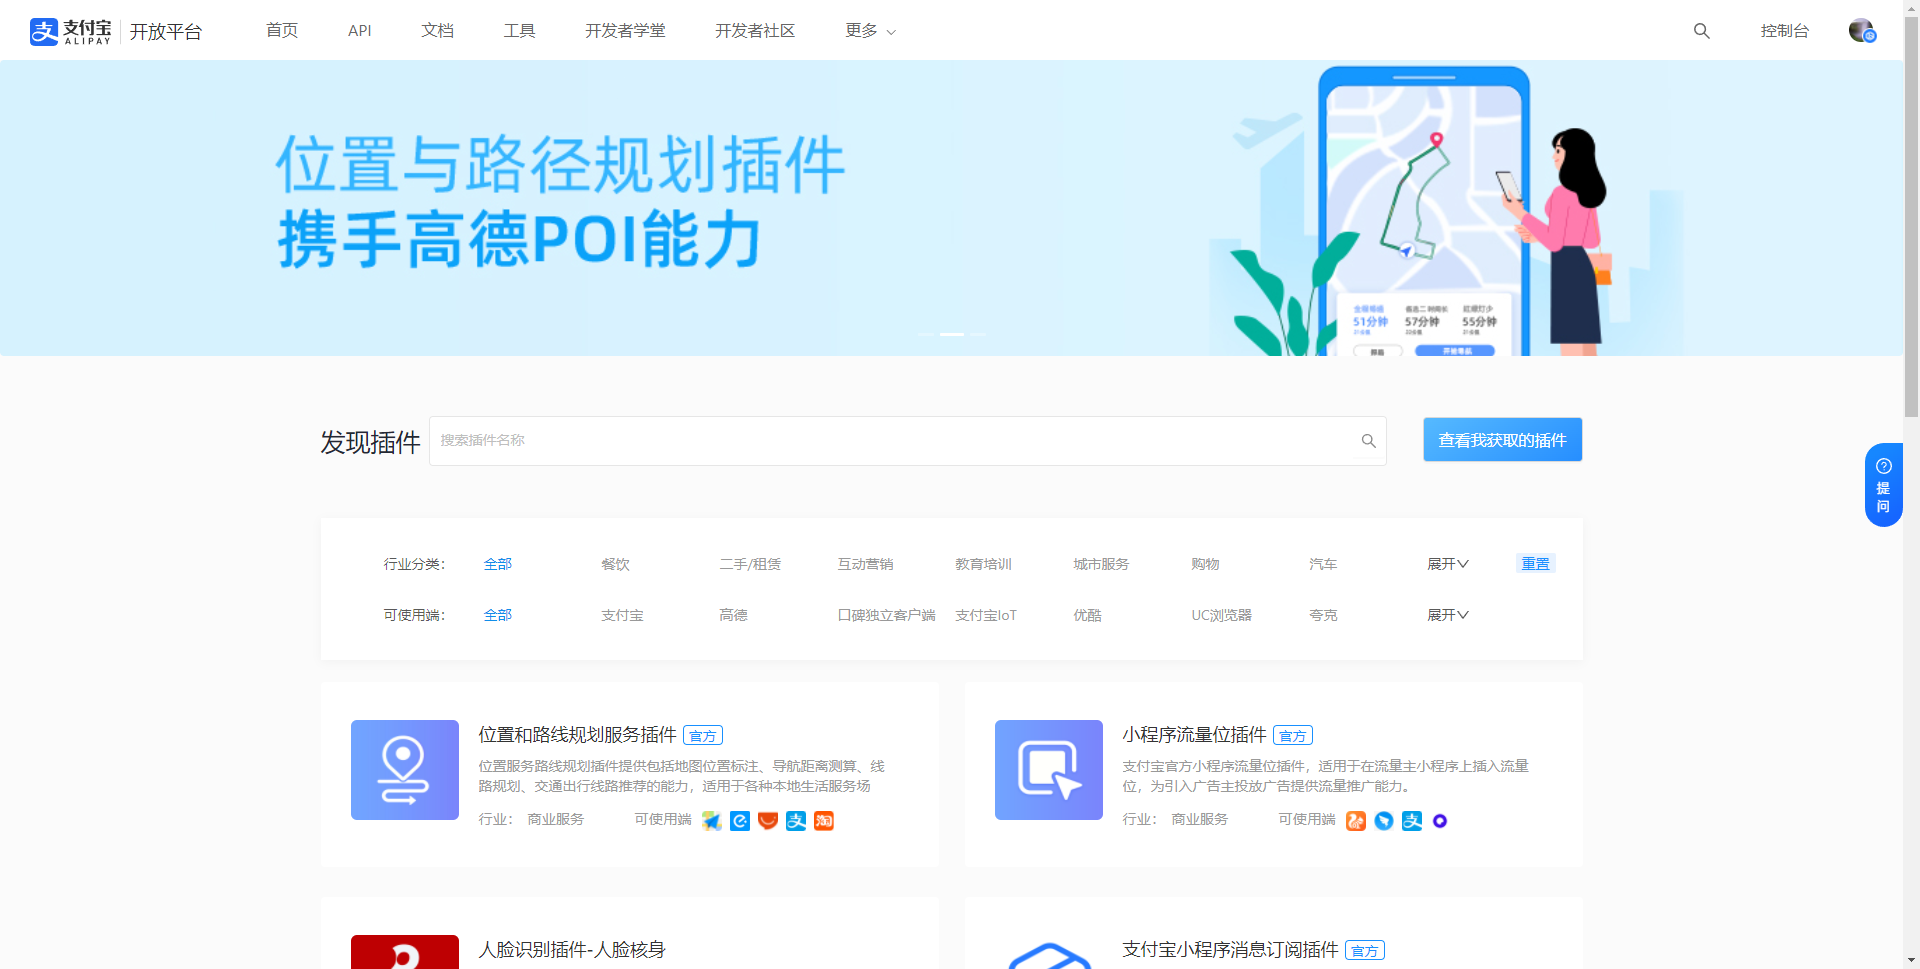Click the orange 淘宝 icon in the location plugin card
Image resolution: width=1920 pixels, height=969 pixels.
click(824, 821)
